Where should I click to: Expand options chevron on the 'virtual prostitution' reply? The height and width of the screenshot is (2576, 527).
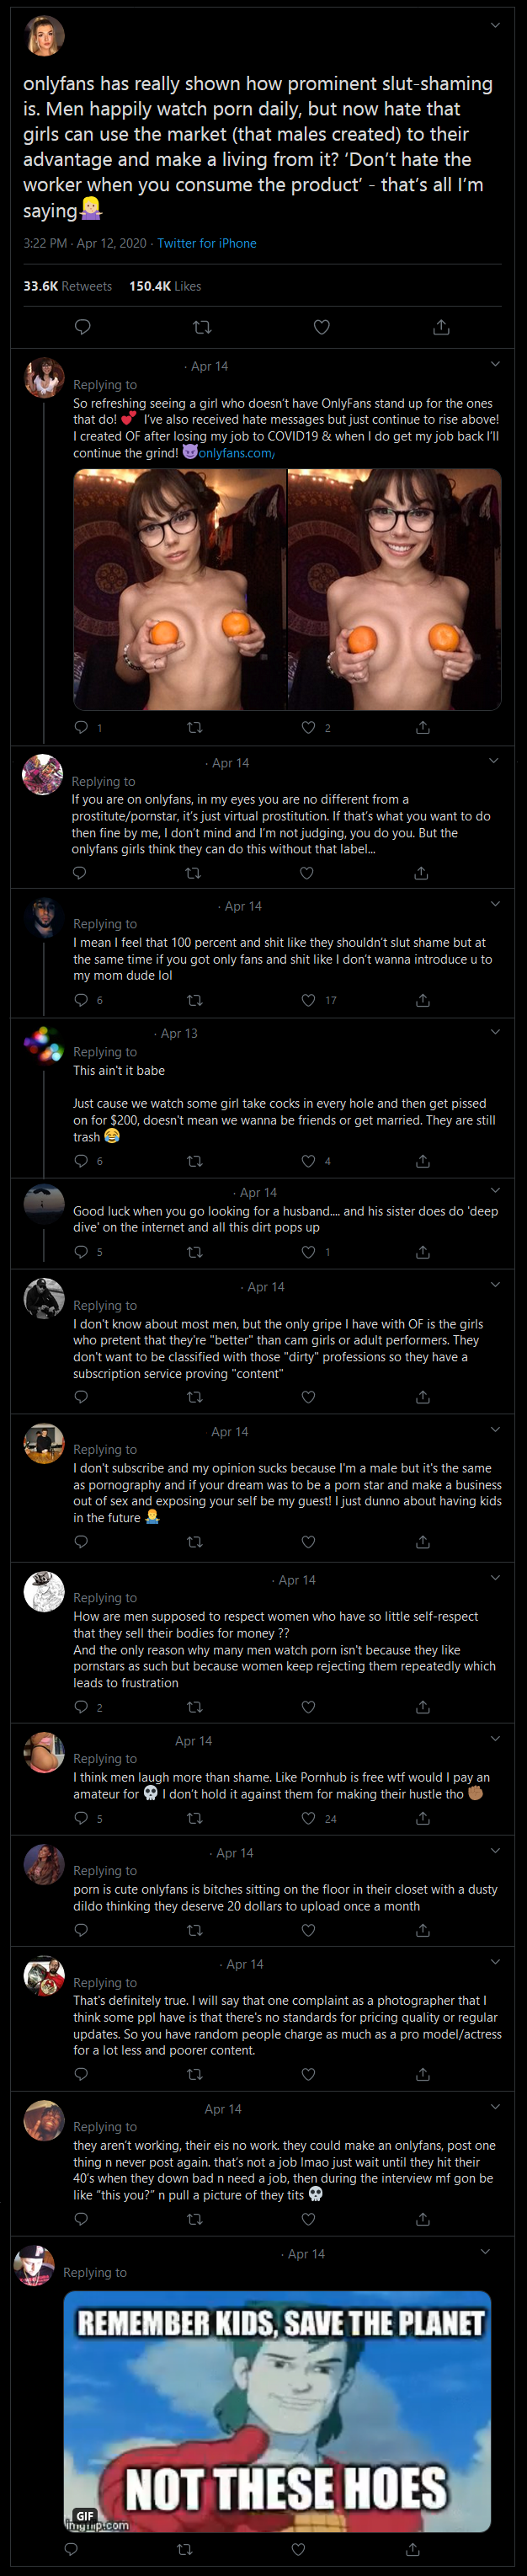493,761
